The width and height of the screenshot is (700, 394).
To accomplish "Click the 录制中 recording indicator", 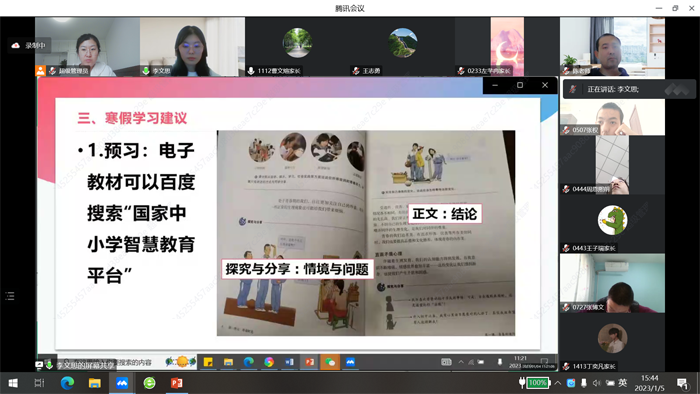I will (x=29, y=46).
